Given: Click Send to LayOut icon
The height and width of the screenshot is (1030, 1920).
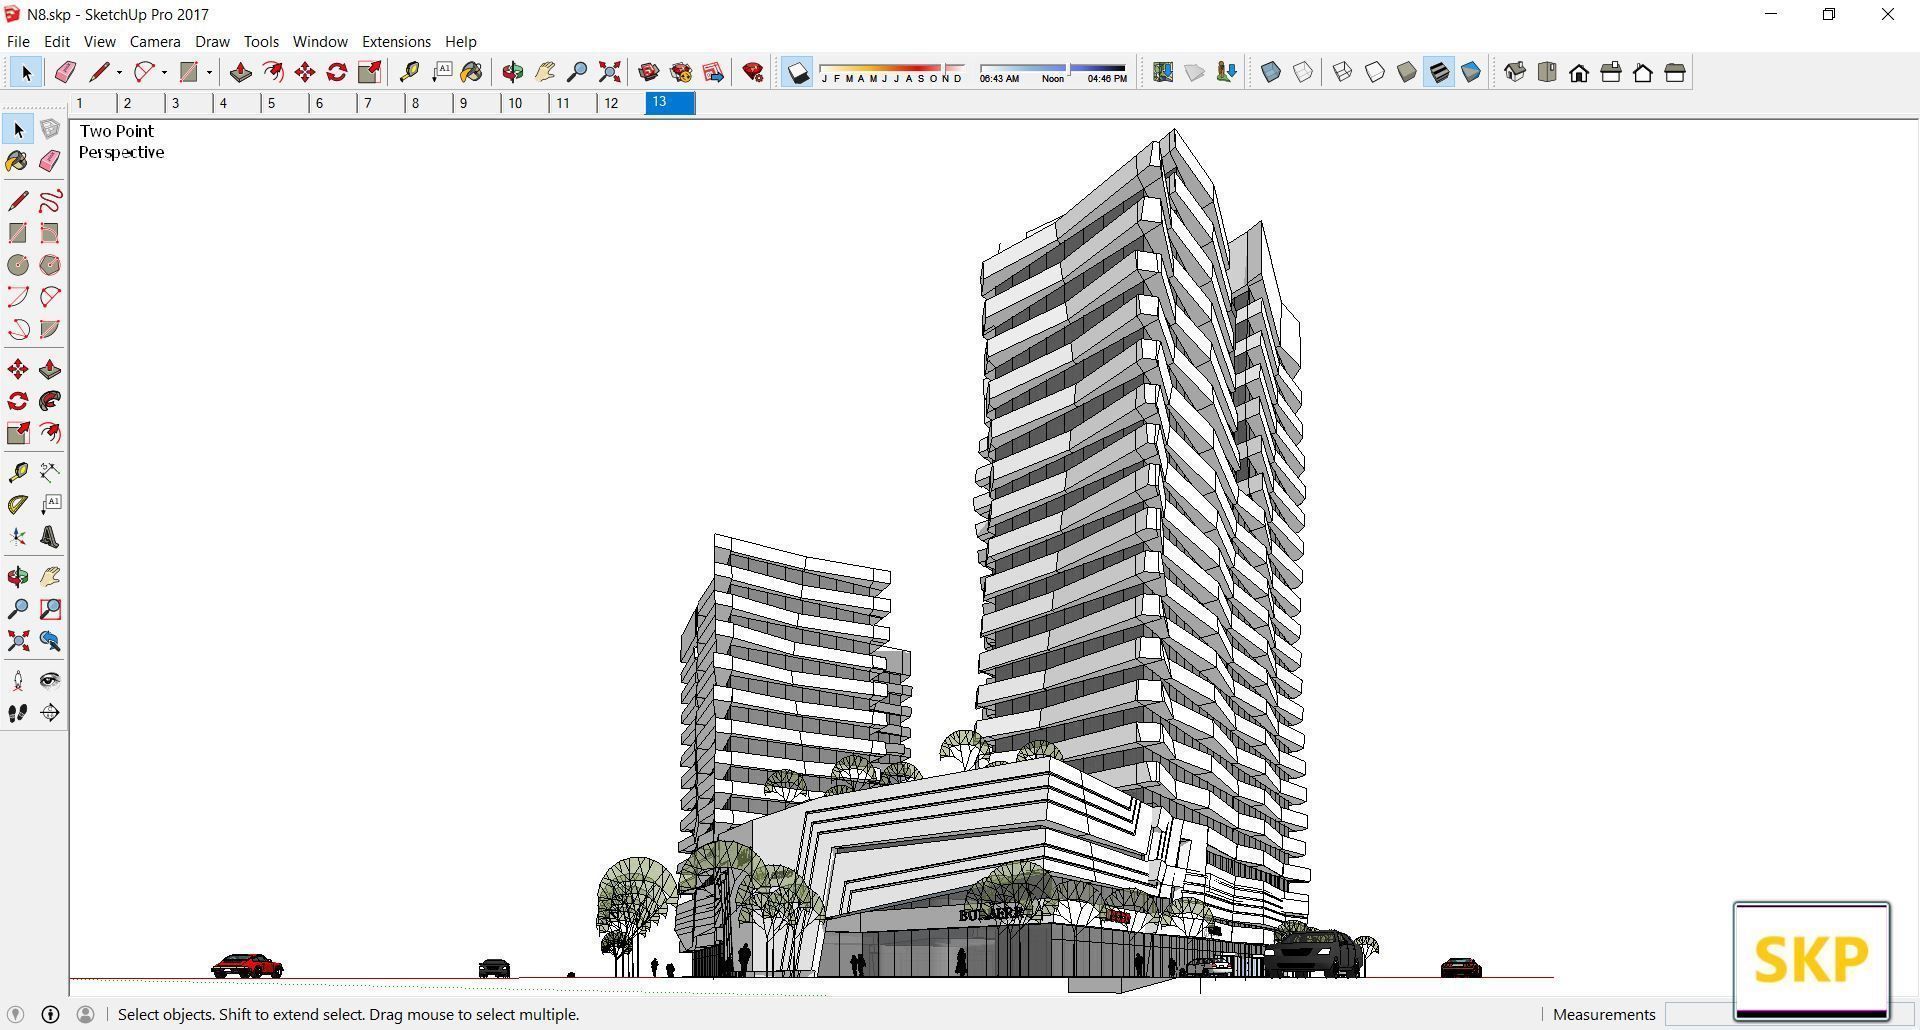Looking at the screenshot, I should (713, 72).
